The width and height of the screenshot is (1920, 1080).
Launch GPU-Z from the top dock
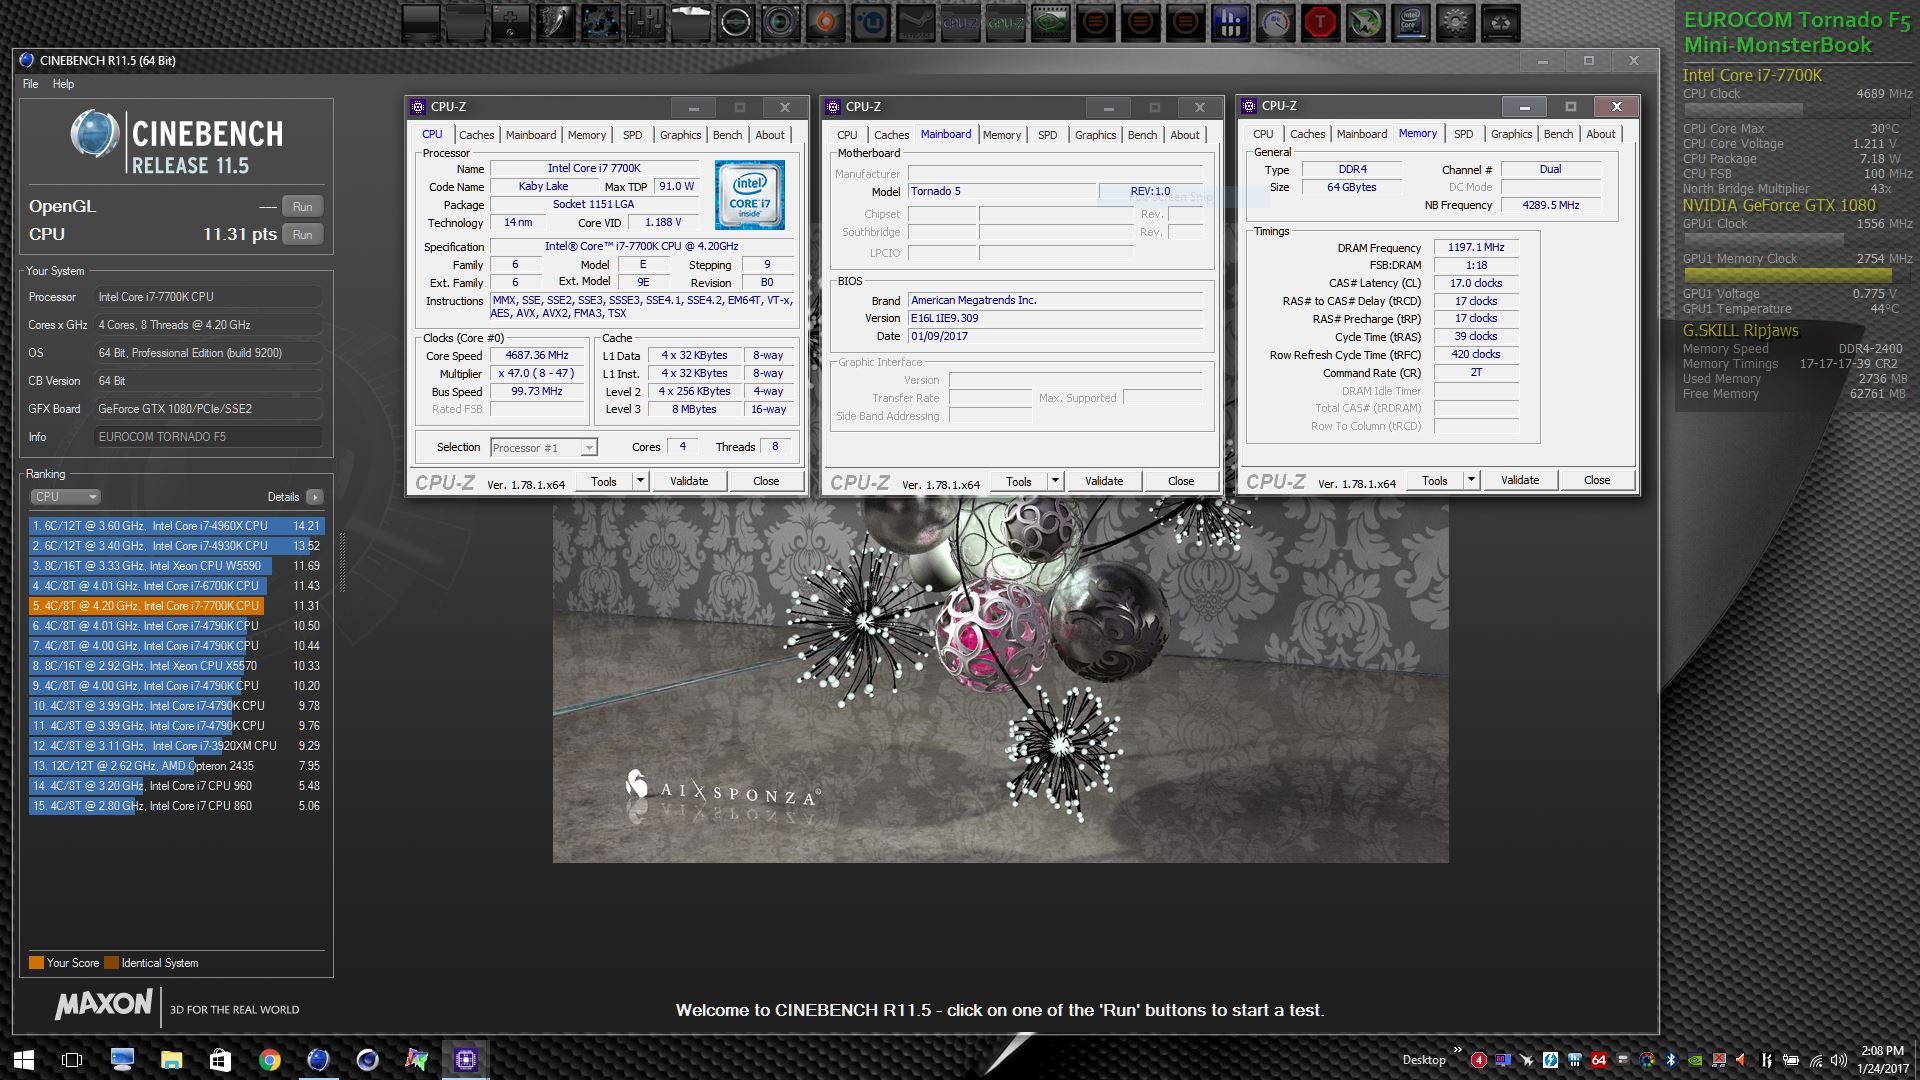[1006, 22]
